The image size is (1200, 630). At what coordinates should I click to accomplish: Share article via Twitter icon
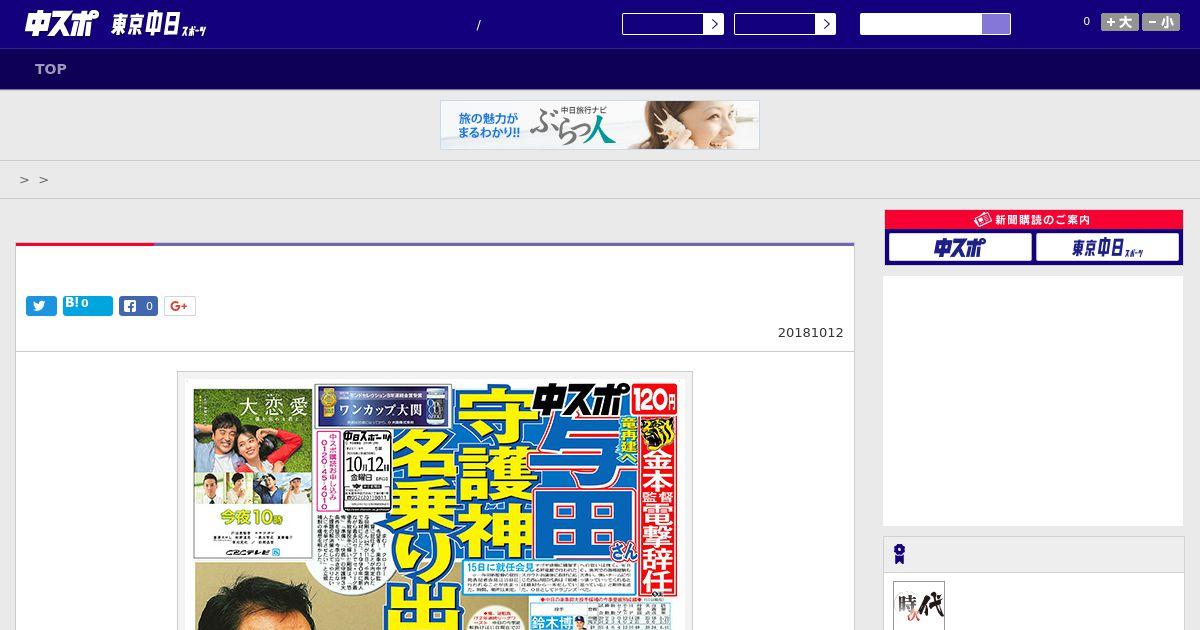pyautogui.click(x=41, y=306)
